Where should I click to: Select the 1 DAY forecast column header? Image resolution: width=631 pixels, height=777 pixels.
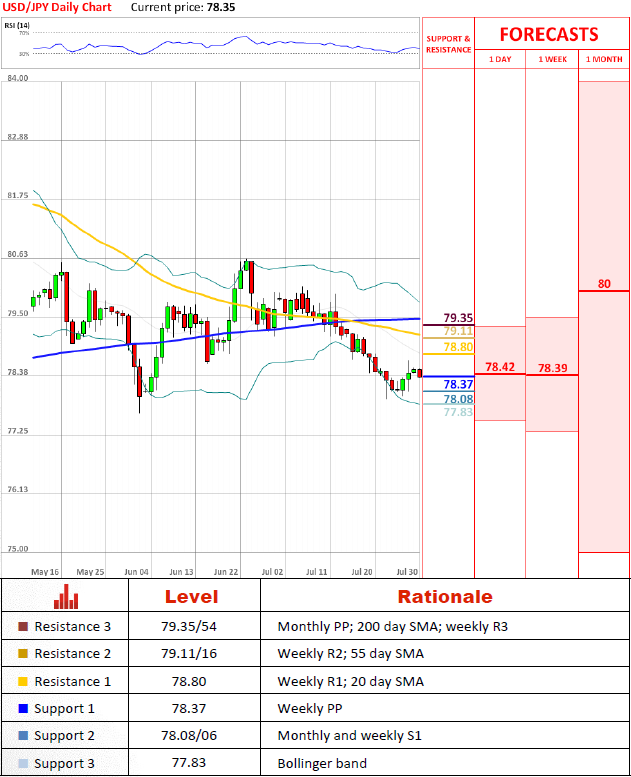point(500,59)
